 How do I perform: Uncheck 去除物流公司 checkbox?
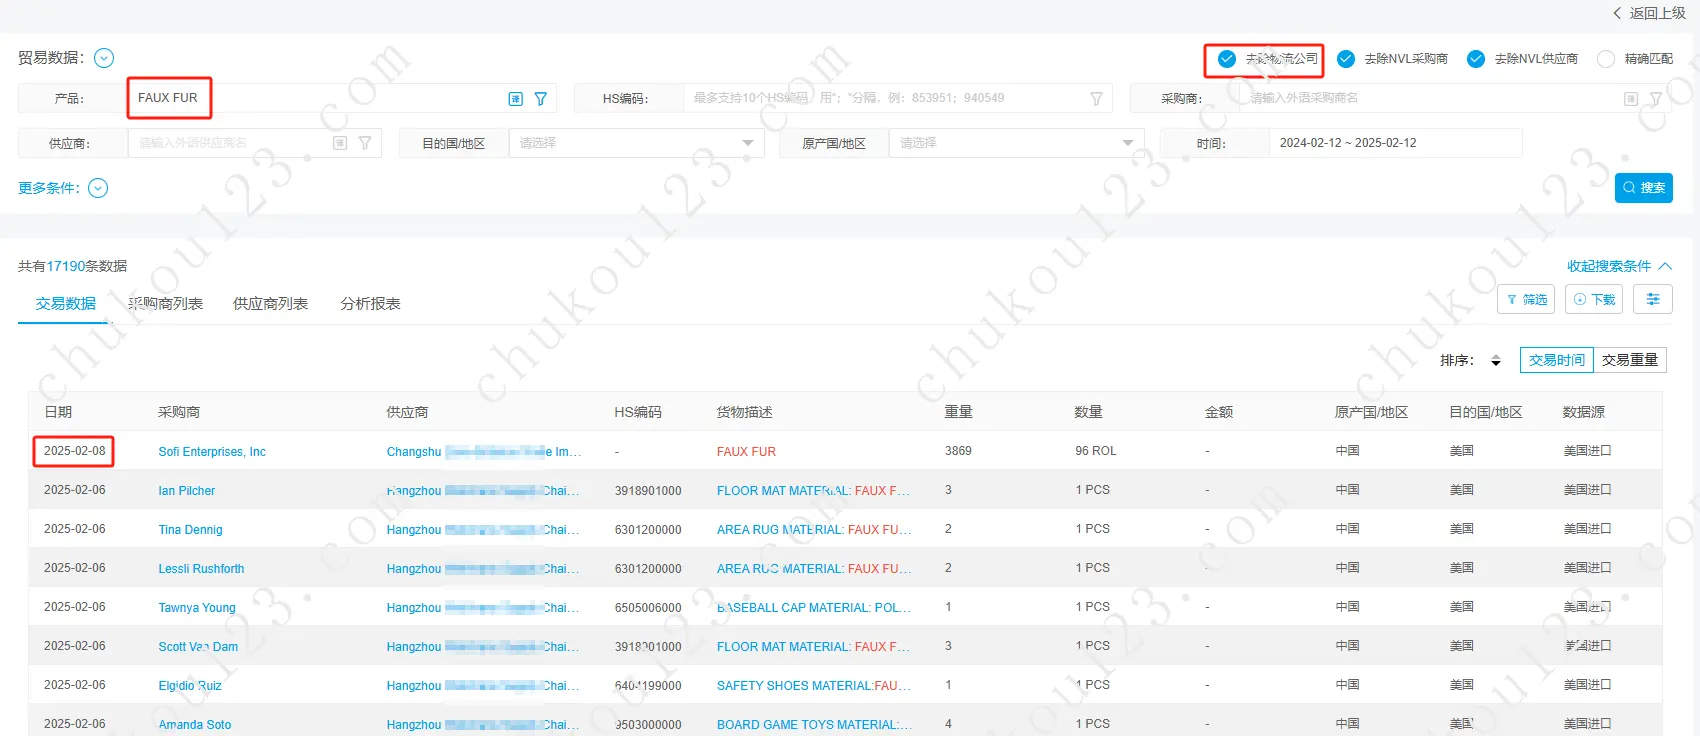[1227, 59]
